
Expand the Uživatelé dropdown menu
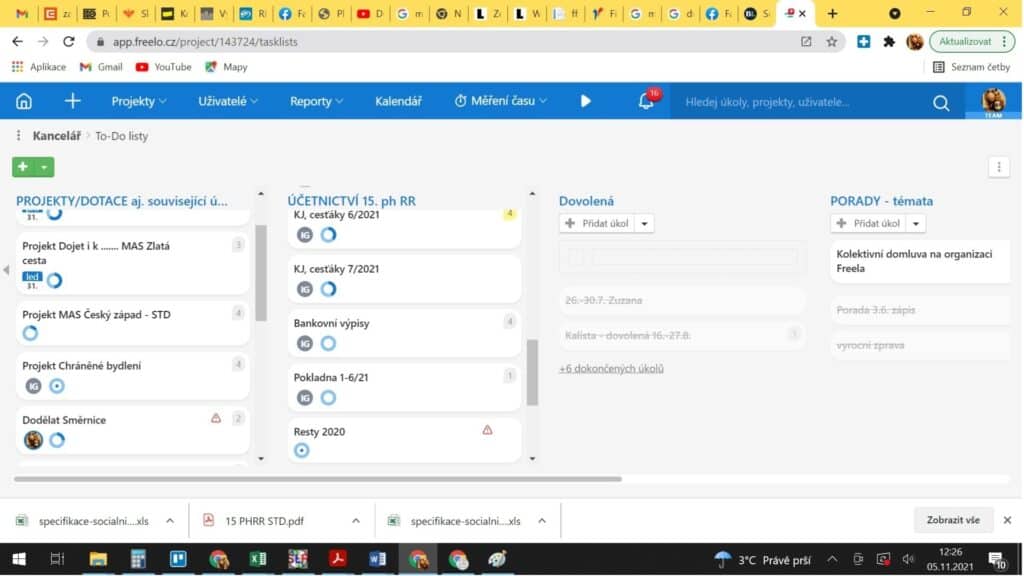click(x=228, y=101)
